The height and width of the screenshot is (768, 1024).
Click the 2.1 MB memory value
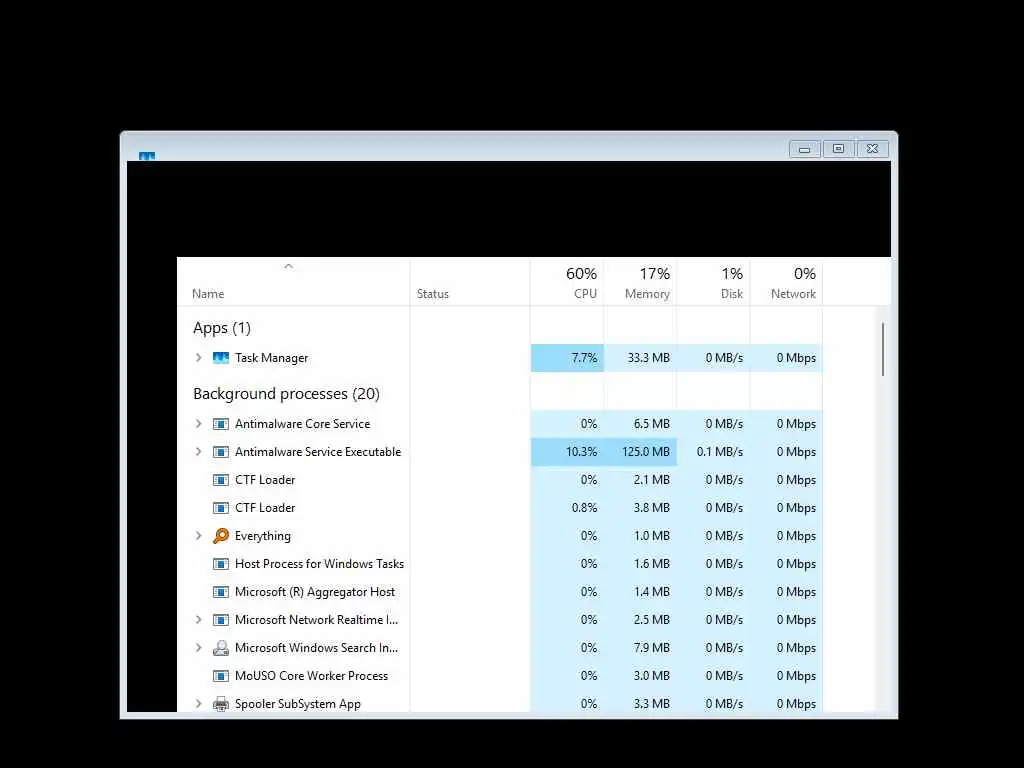[652, 479]
